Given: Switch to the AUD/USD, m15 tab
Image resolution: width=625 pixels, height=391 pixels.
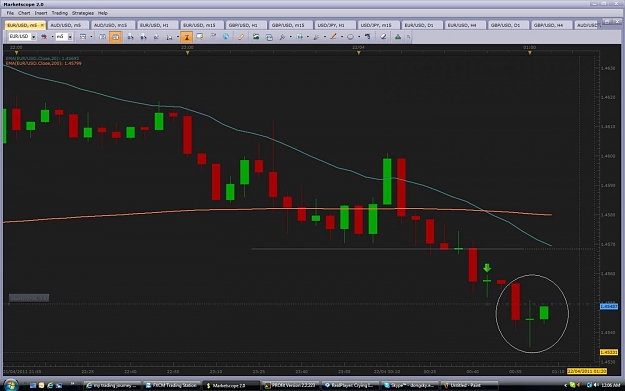Looking at the screenshot, I should (112, 25).
